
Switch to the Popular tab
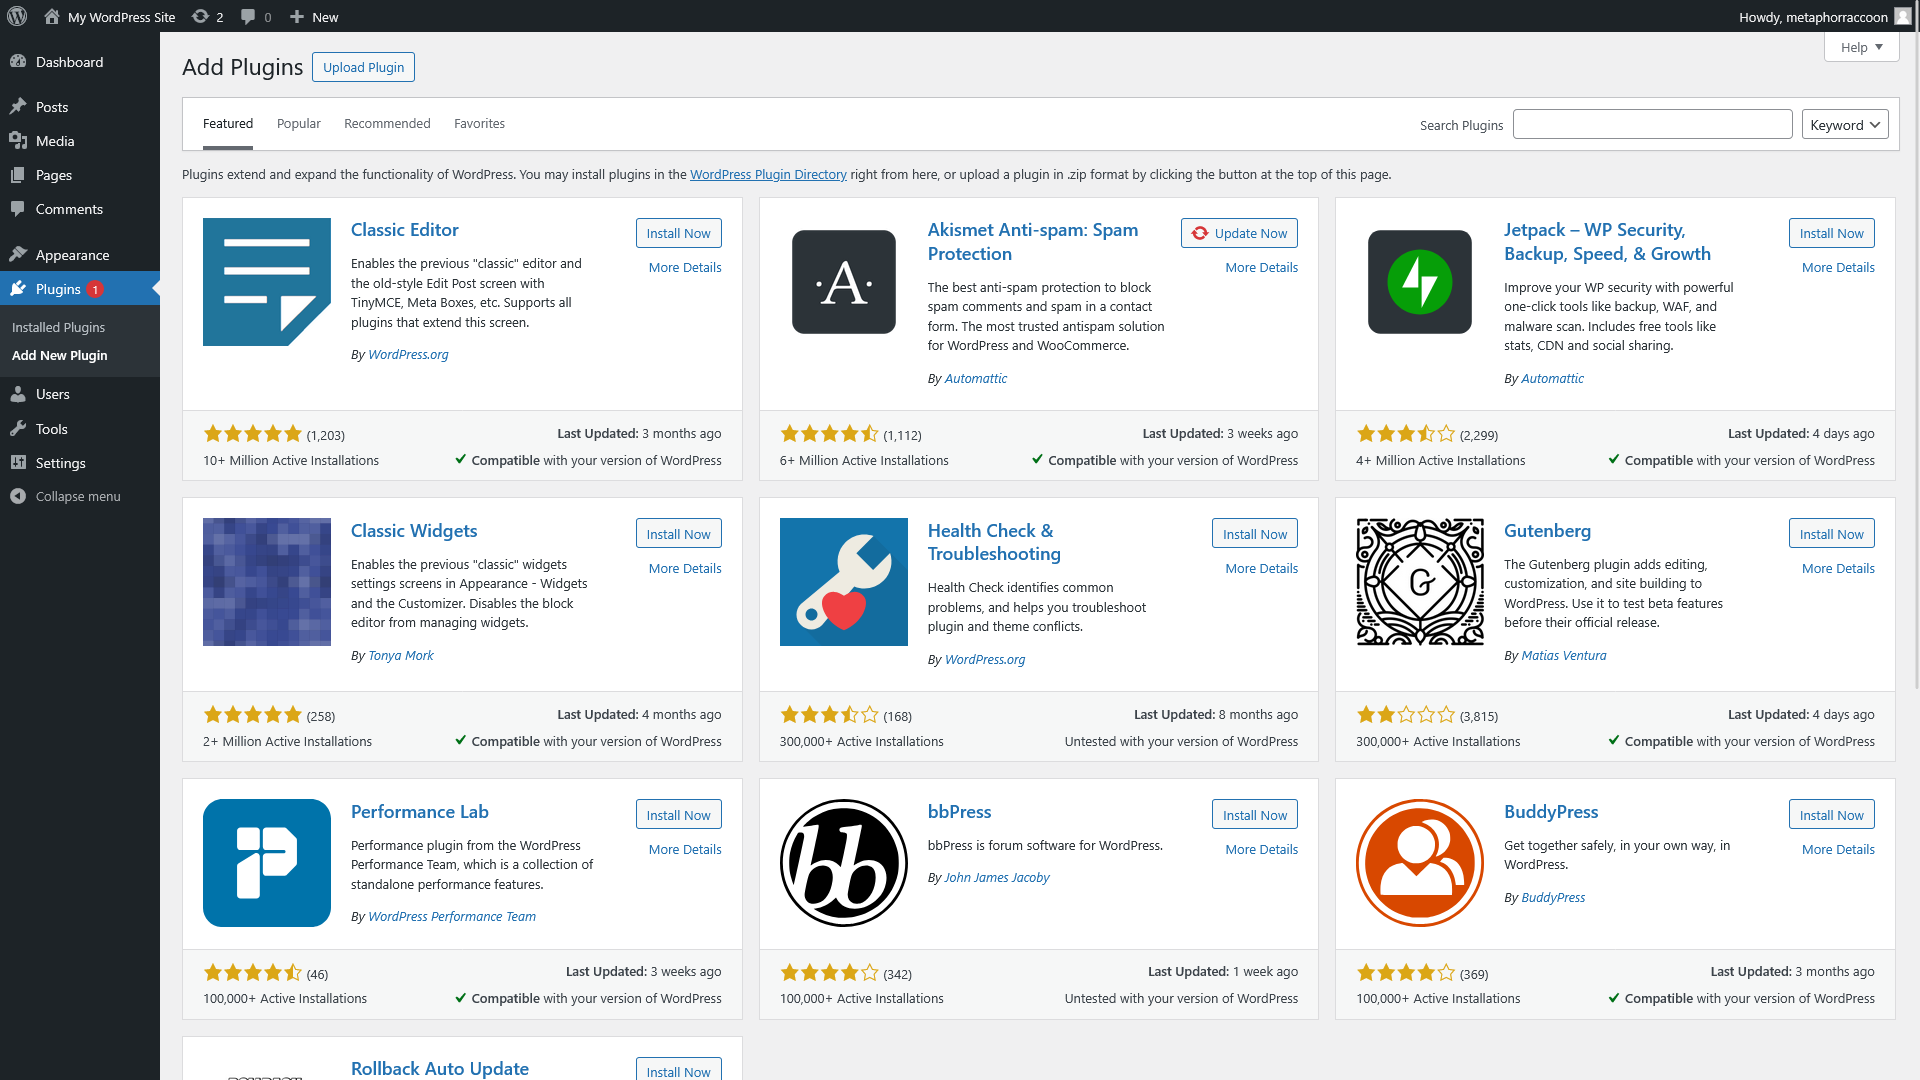(x=298, y=123)
